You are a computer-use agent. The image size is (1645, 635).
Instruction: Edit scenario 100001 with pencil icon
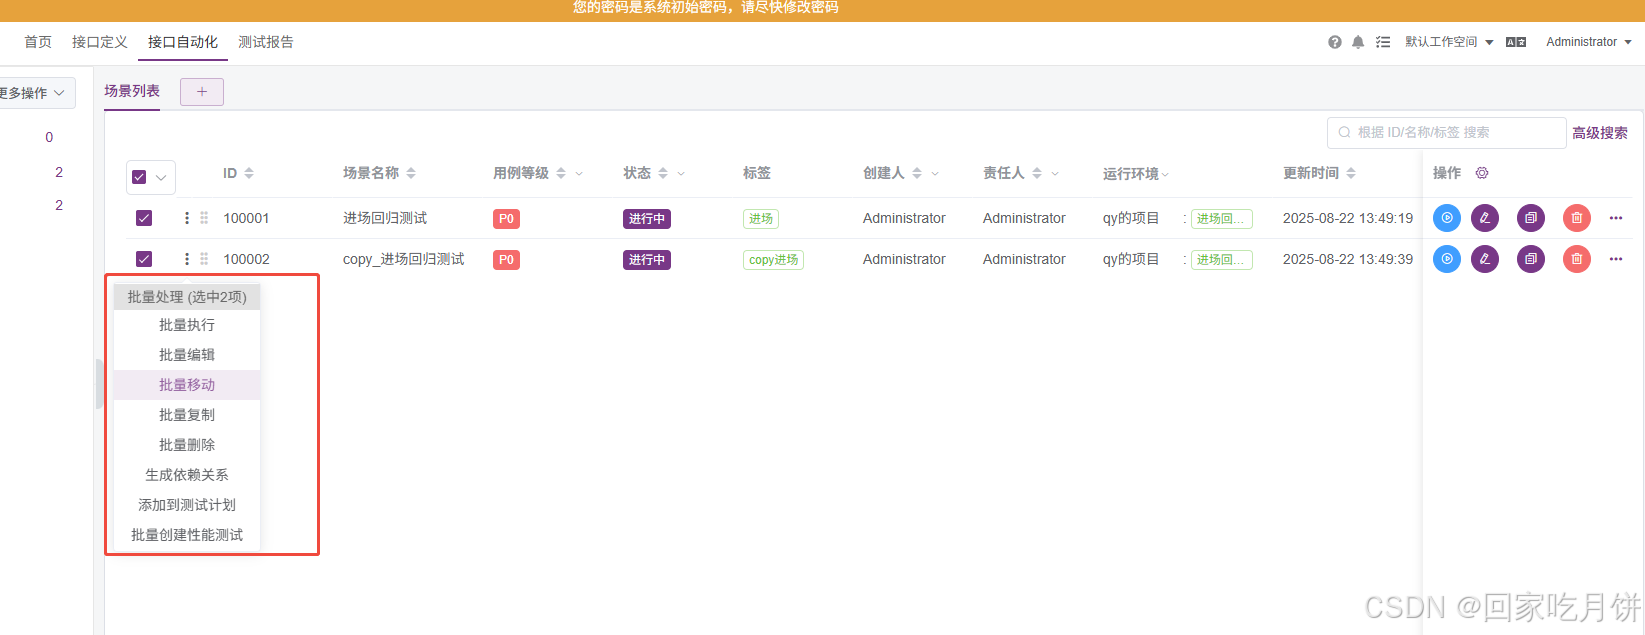(x=1485, y=218)
